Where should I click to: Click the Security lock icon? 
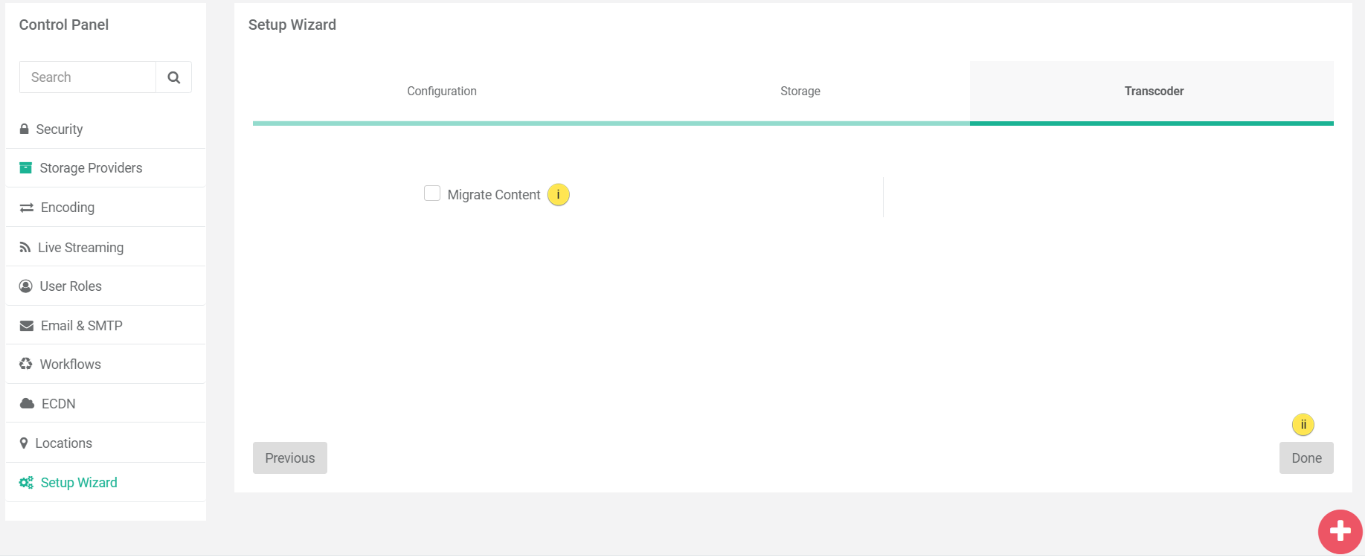25,129
